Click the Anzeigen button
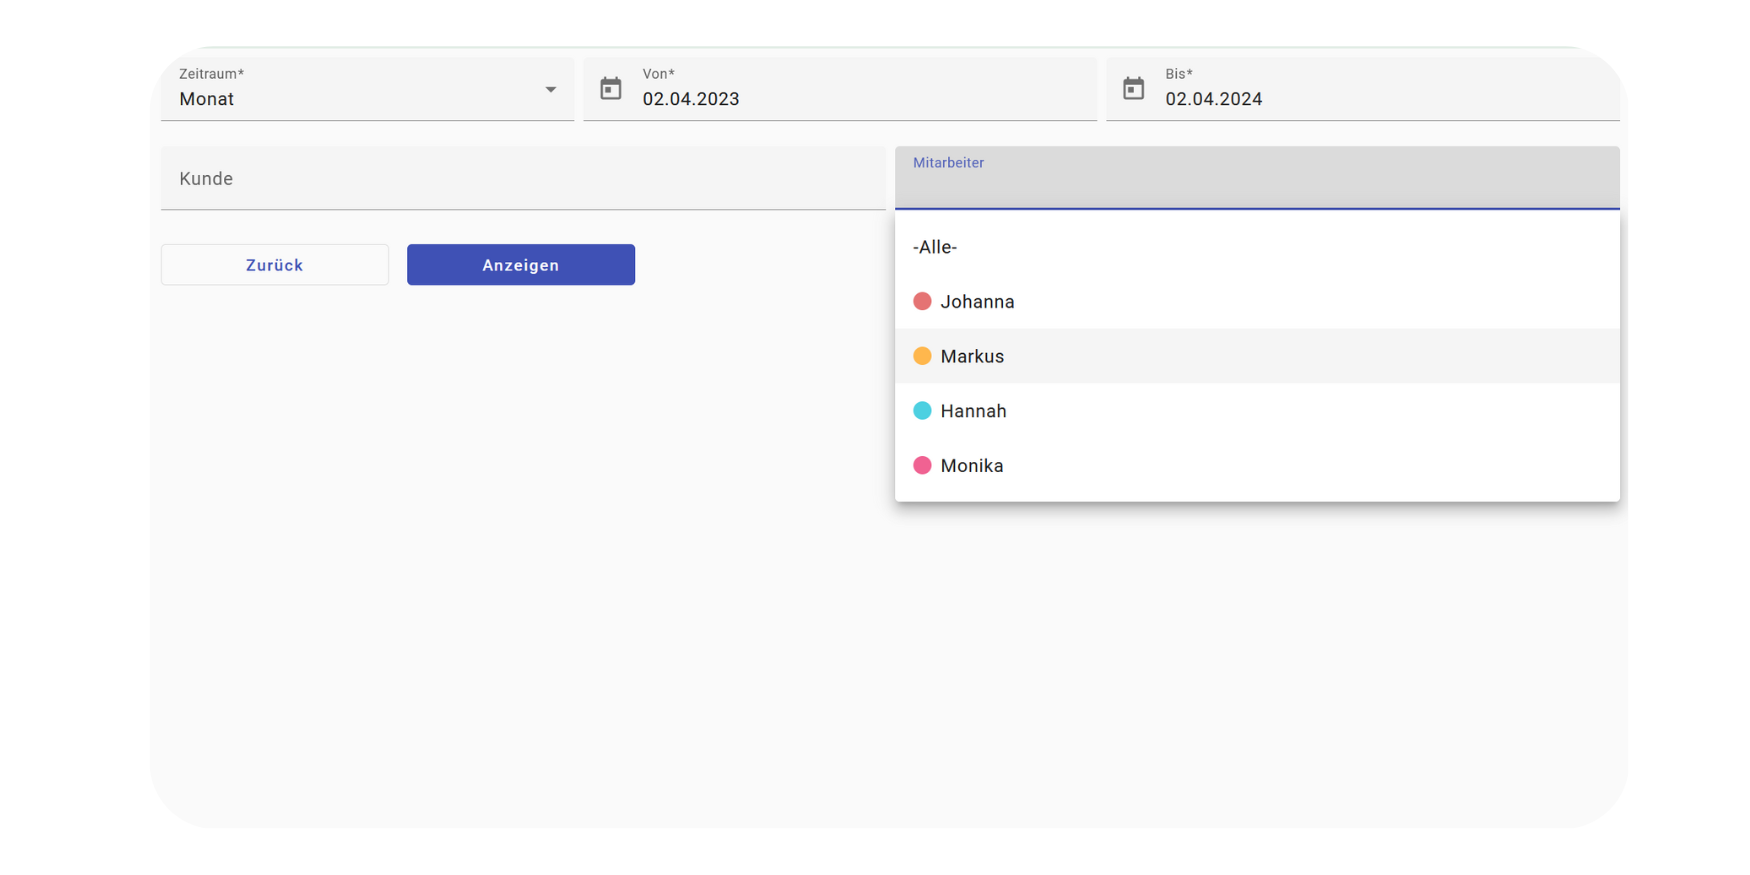The image size is (1750, 875). click(521, 265)
